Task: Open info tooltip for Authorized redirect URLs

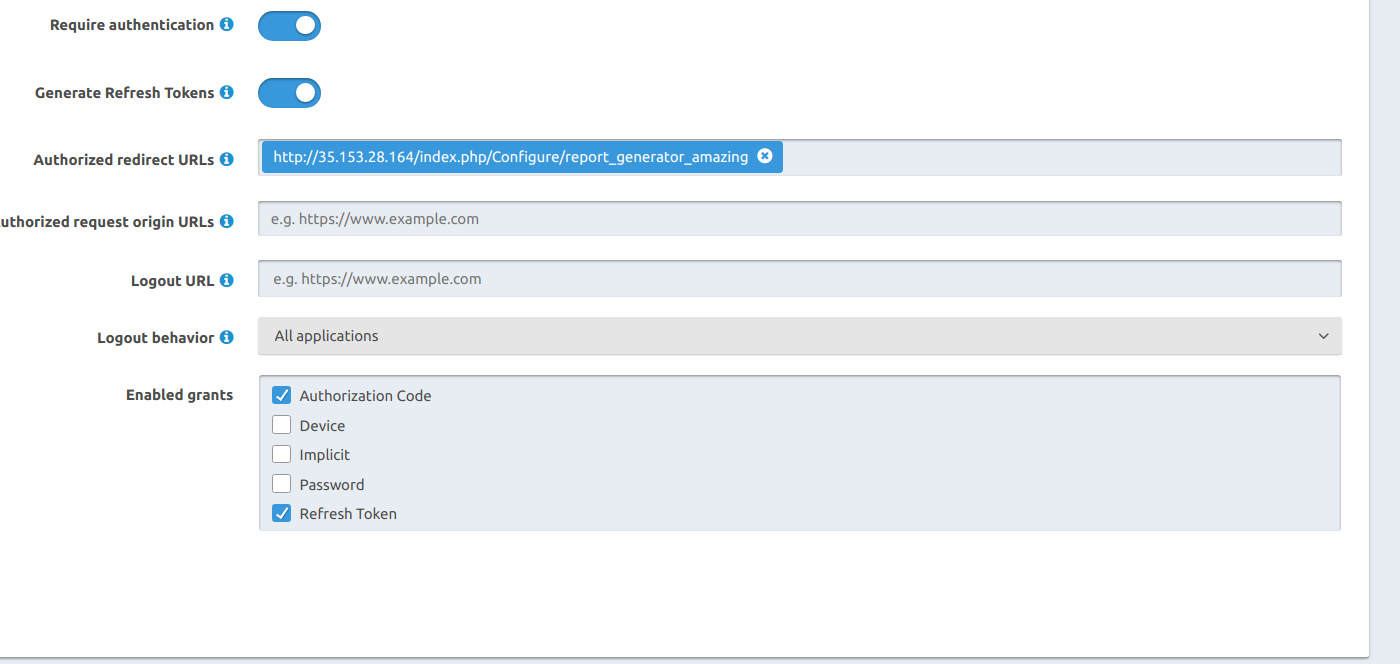Action: point(227,160)
